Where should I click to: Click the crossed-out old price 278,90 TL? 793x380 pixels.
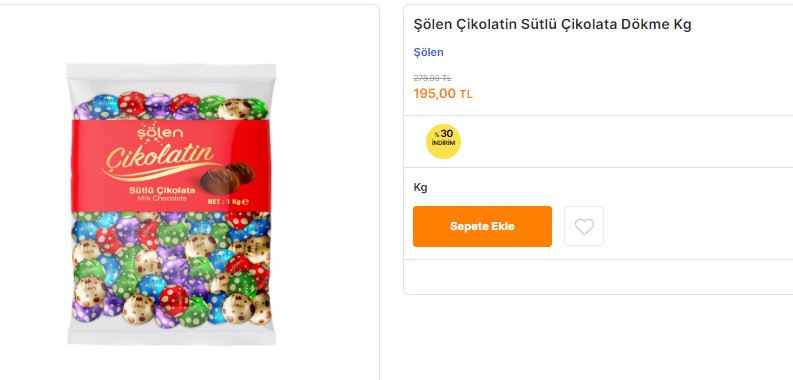(432, 78)
